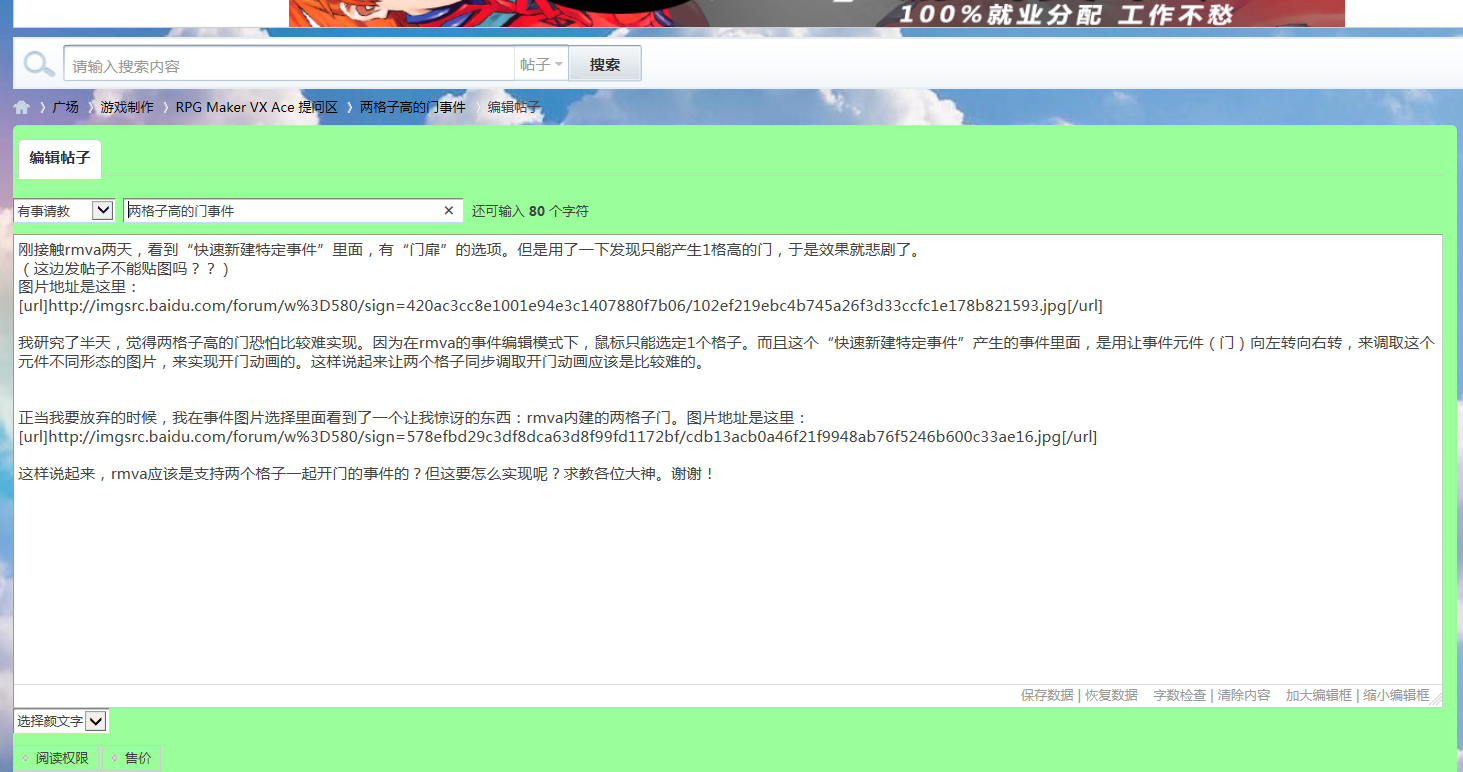Click 编辑帖子 text in the breadcrumb
Screen dimensions: 1463x772
[x=514, y=107]
